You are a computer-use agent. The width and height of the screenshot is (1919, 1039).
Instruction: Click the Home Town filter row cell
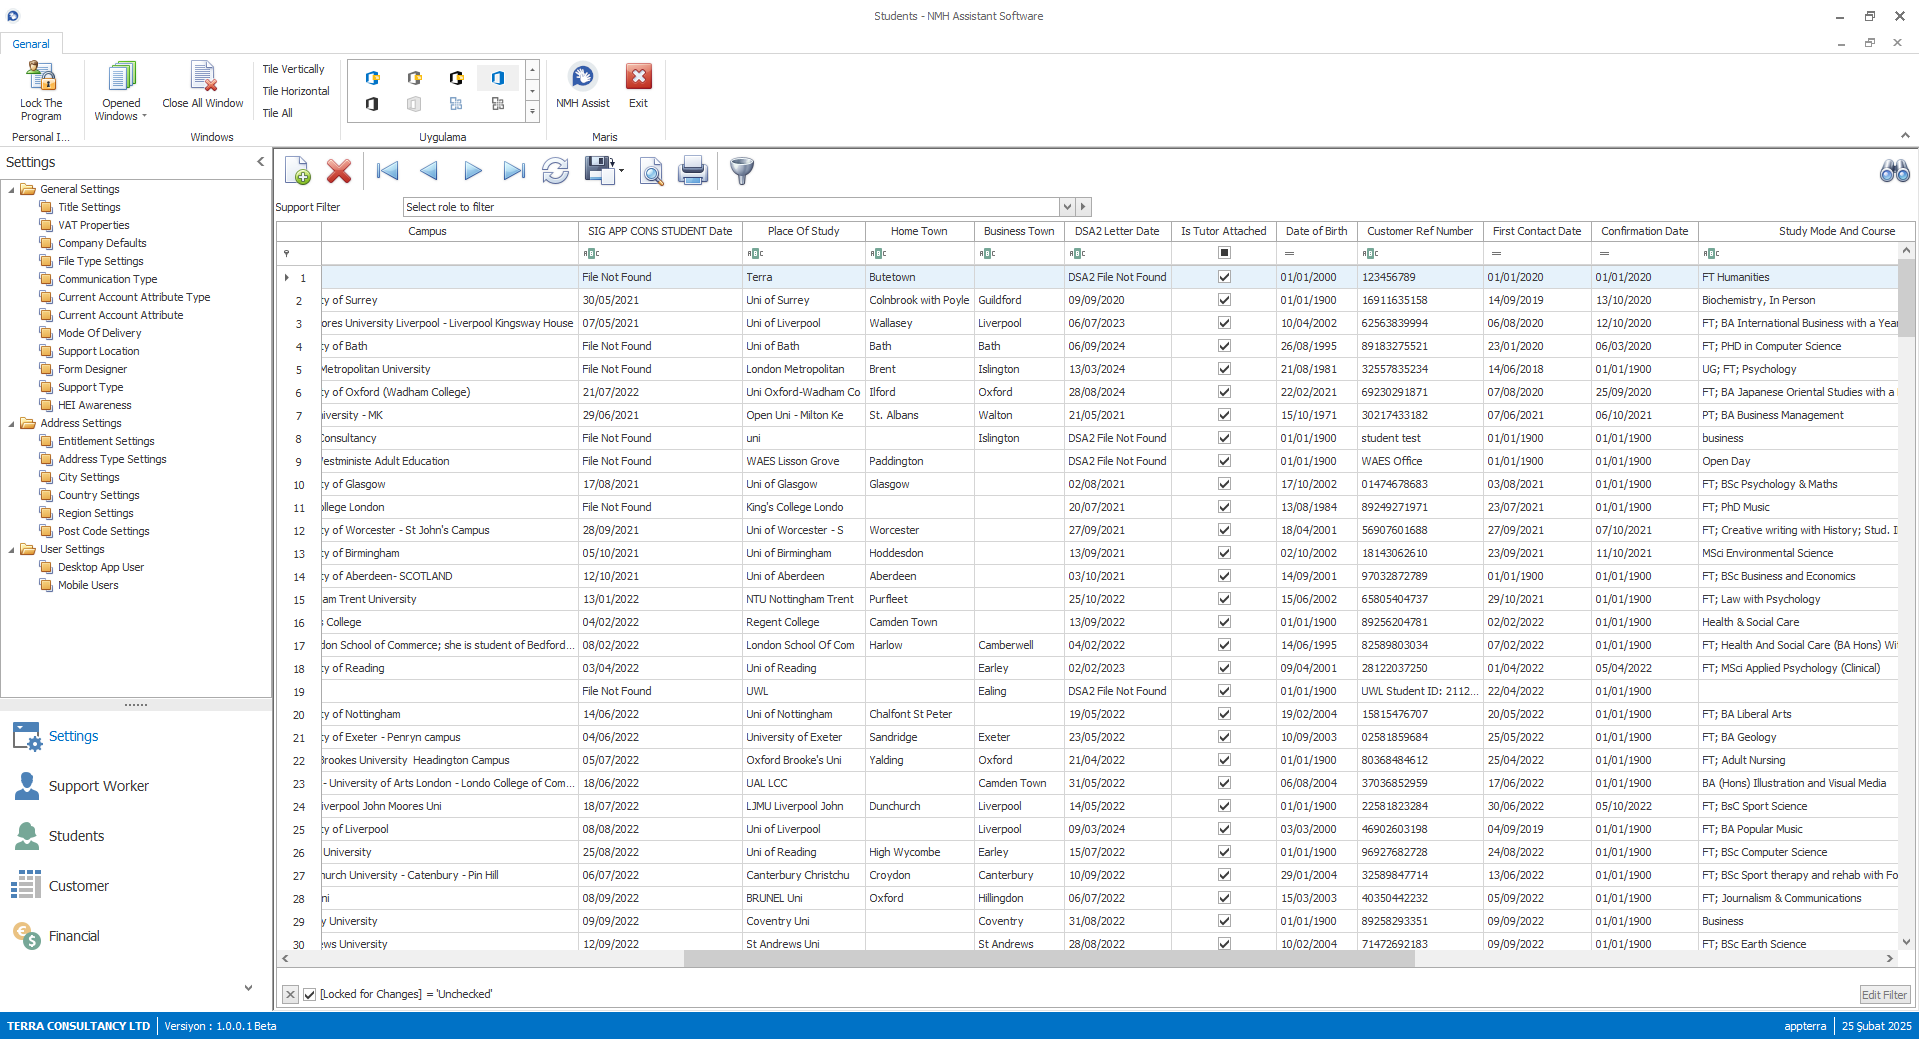pos(919,253)
